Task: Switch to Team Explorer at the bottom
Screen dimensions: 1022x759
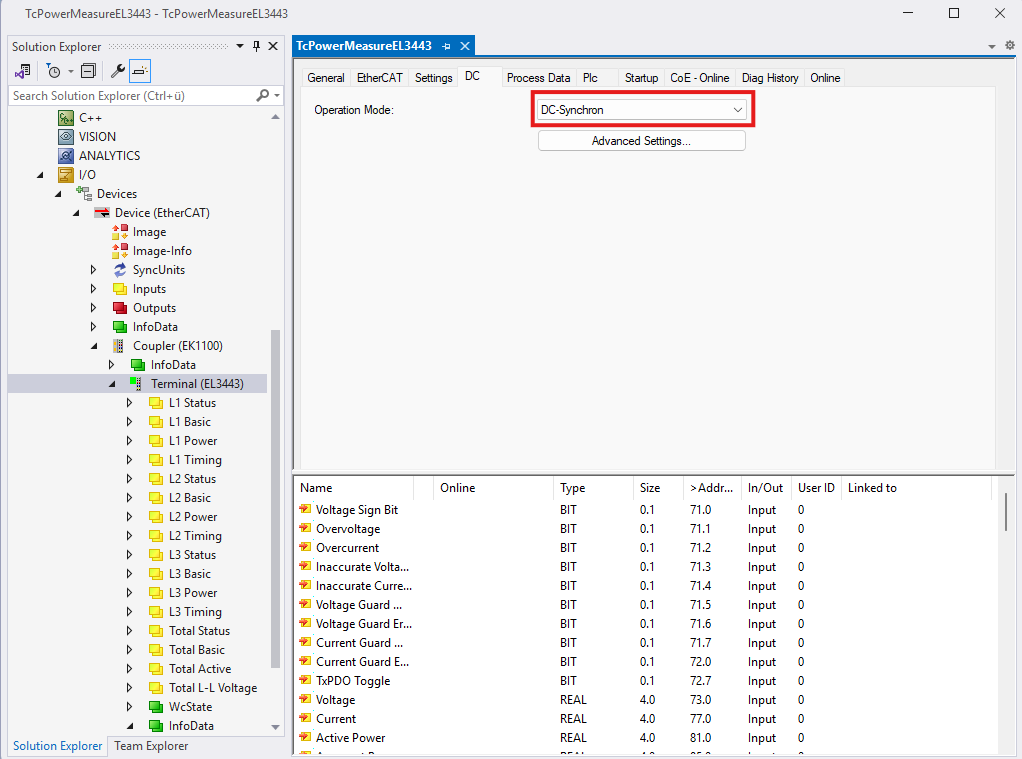Action: [x=151, y=746]
